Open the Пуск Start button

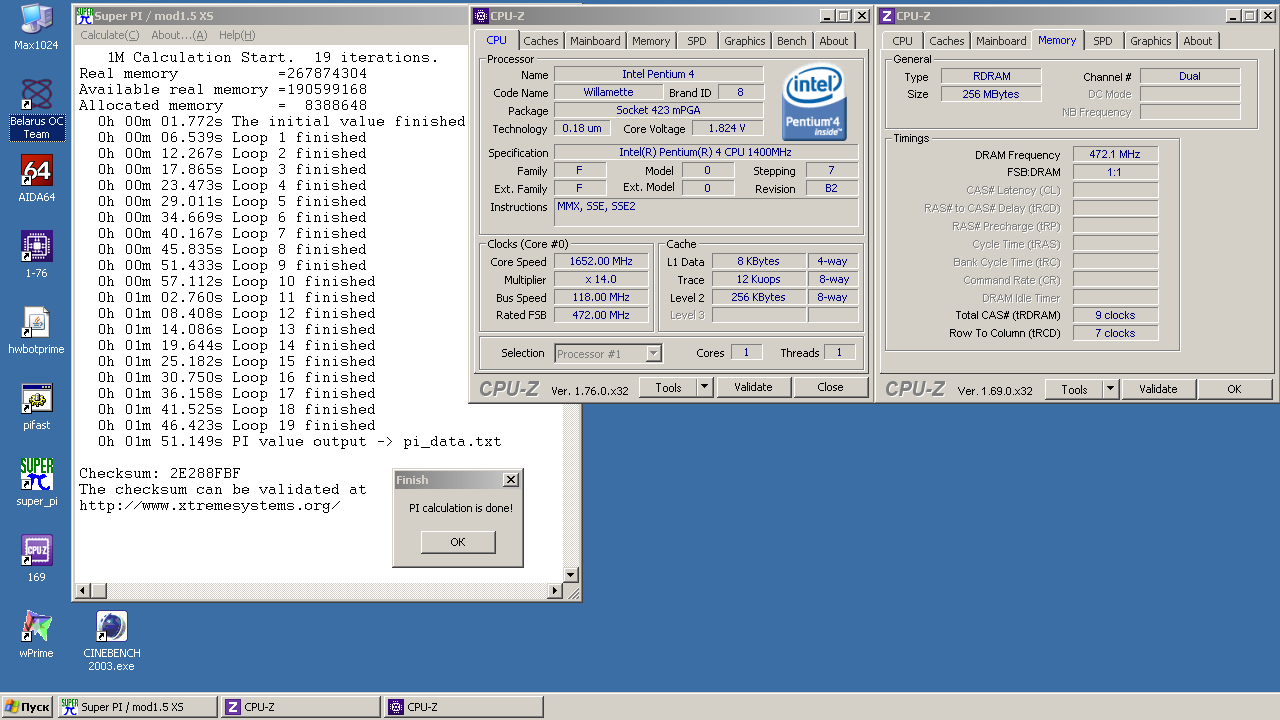(27, 707)
